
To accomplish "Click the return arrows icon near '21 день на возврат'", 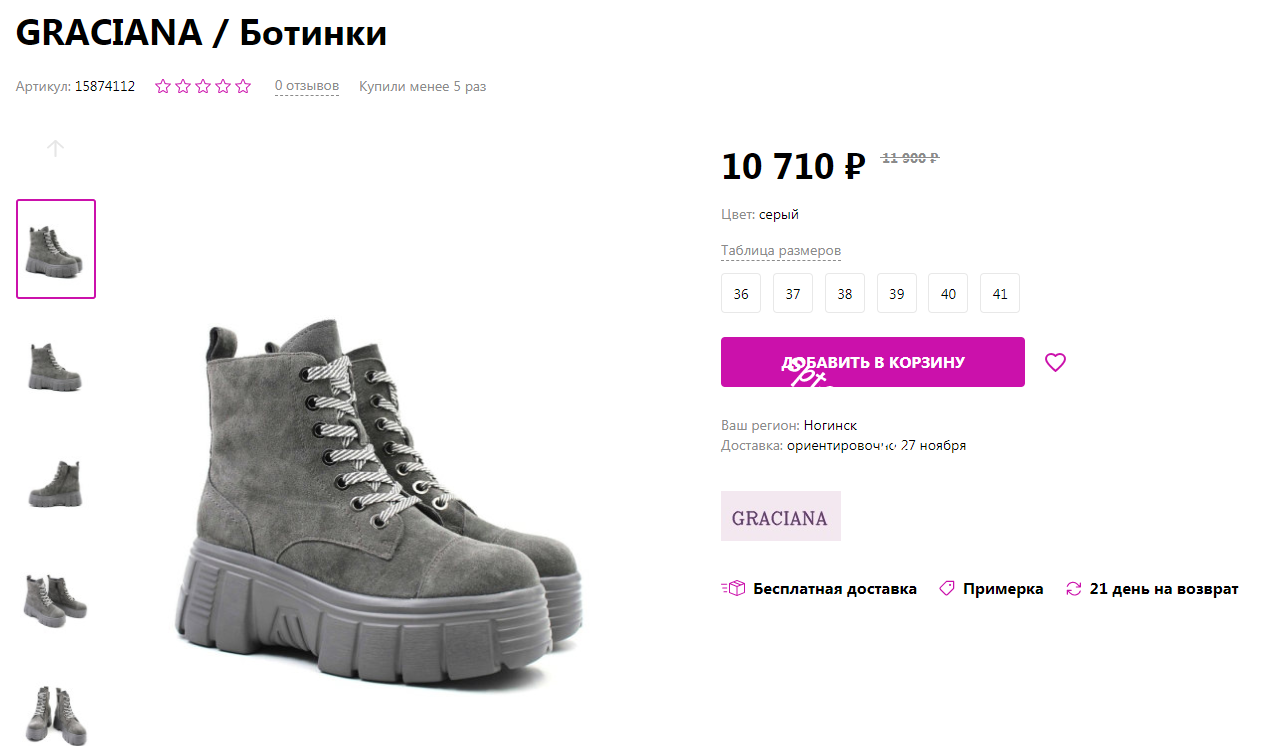I will [1075, 588].
